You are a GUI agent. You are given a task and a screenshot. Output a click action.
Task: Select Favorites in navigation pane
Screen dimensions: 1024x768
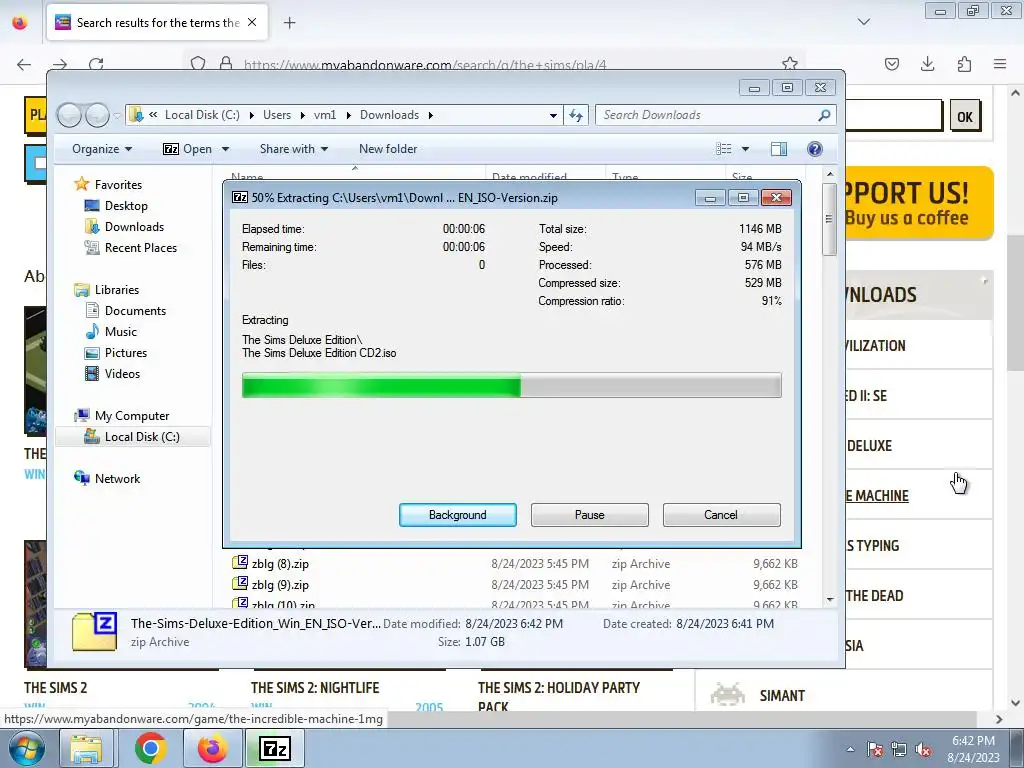(x=118, y=185)
